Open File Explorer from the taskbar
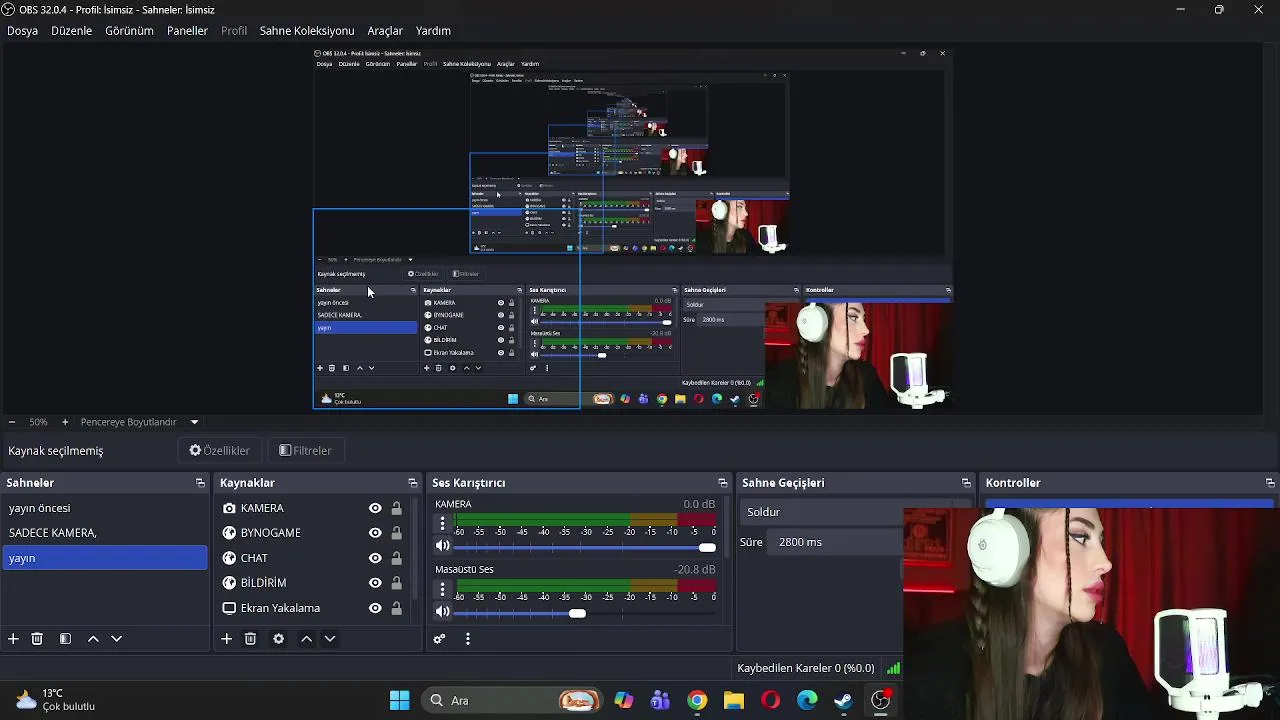Screen dimensions: 1280x720 734,701
